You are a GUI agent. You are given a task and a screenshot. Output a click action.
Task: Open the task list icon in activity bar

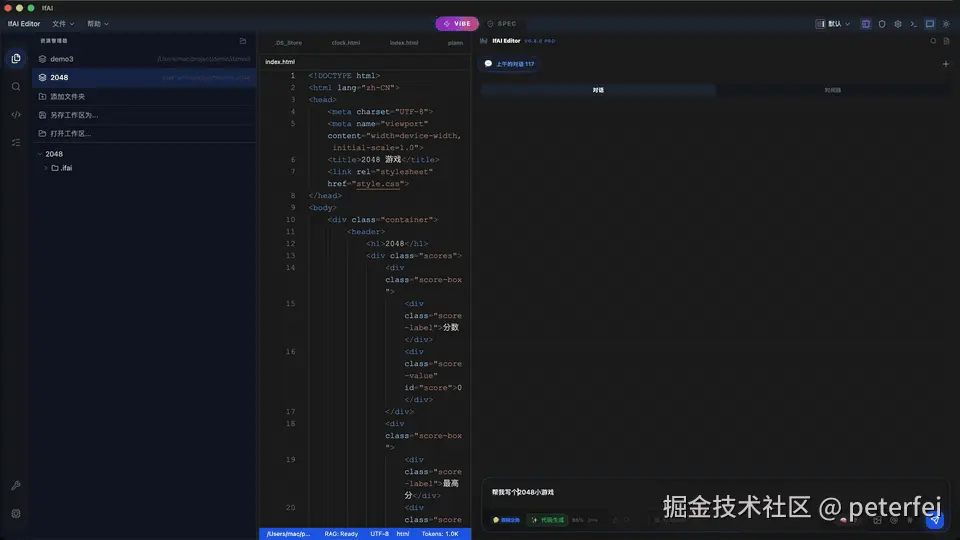[x=16, y=143]
